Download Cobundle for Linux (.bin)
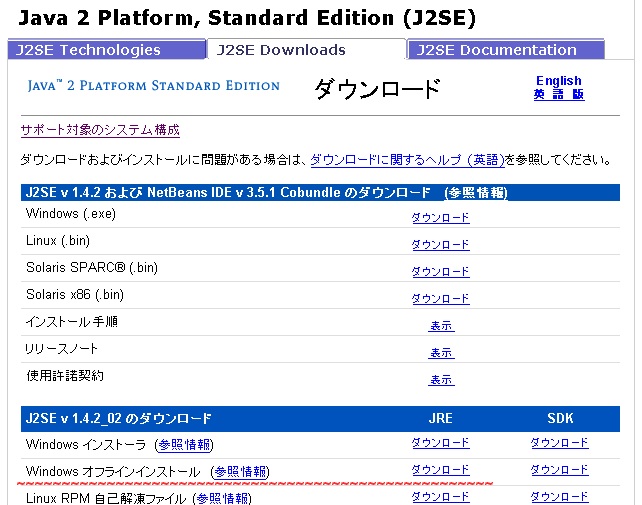642x505 pixels. point(441,245)
